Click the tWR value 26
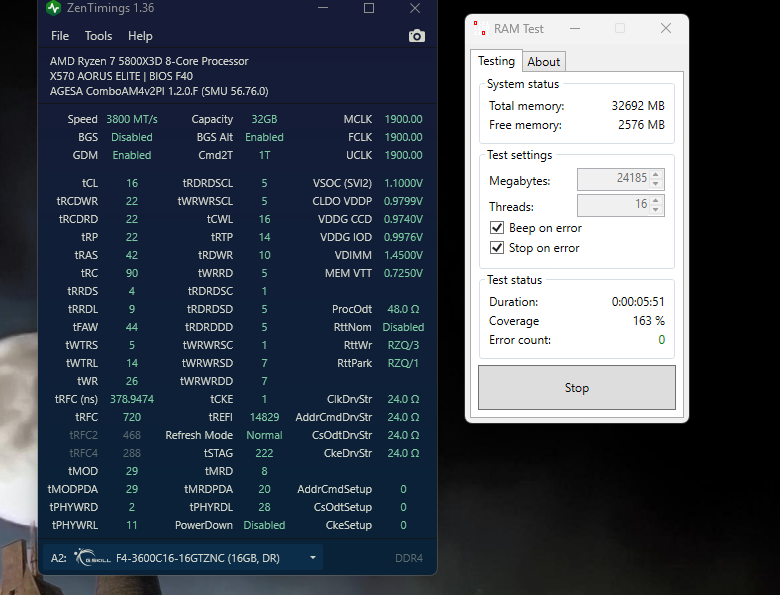This screenshot has width=780, height=595. tap(132, 381)
